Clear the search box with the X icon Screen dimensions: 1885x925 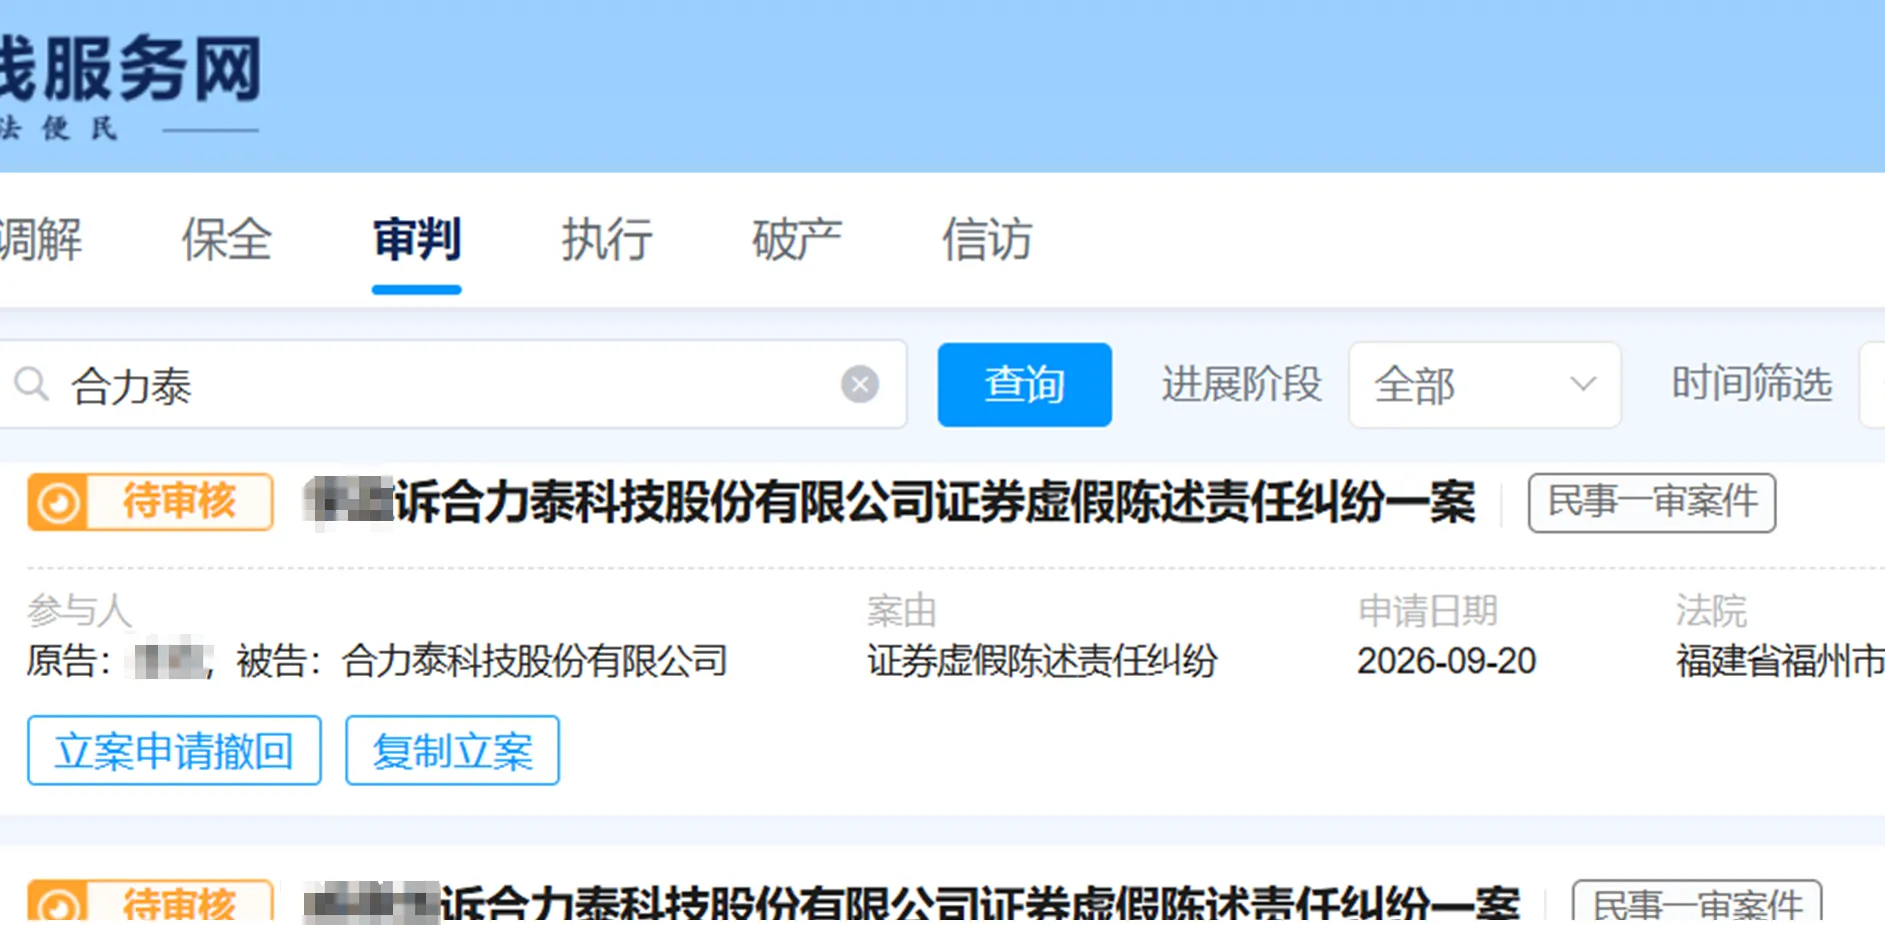859,384
